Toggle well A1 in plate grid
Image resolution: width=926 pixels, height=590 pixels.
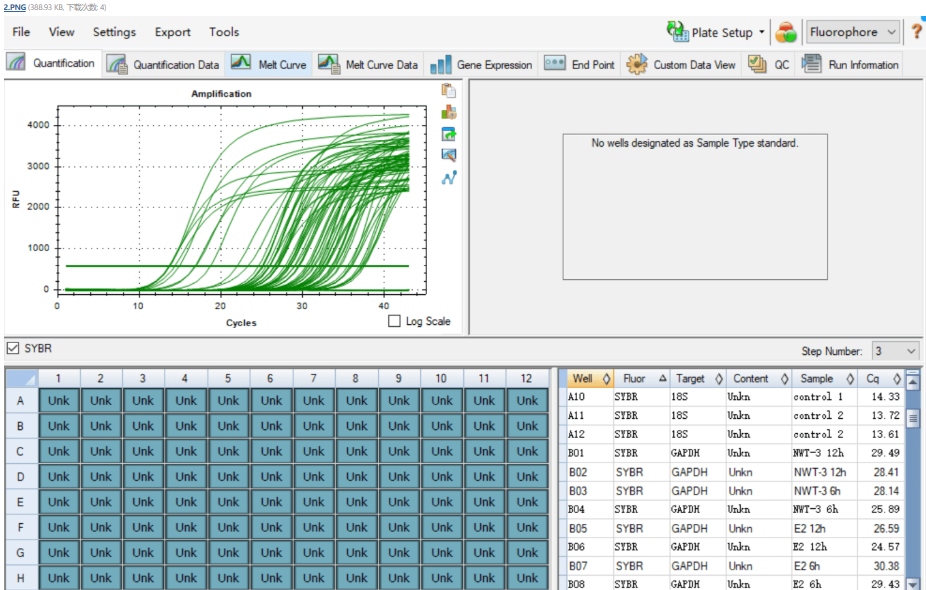pos(58,400)
